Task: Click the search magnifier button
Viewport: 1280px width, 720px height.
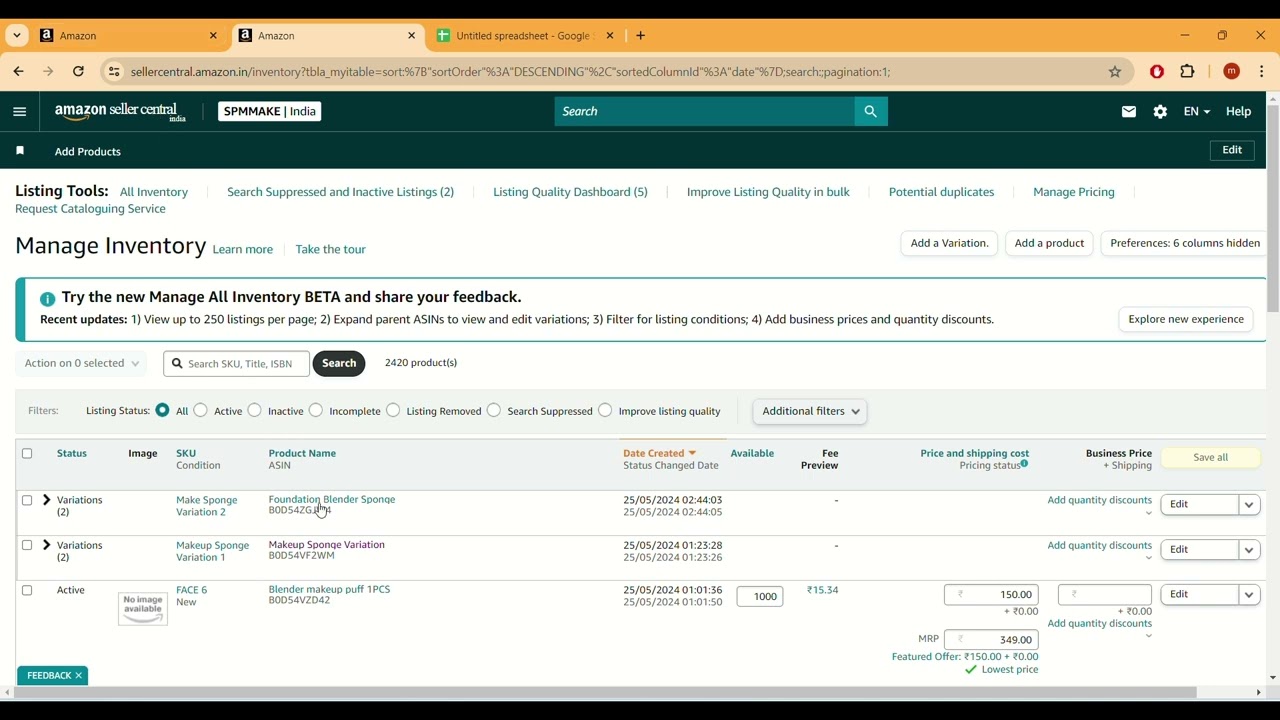Action: click(871, 112)
